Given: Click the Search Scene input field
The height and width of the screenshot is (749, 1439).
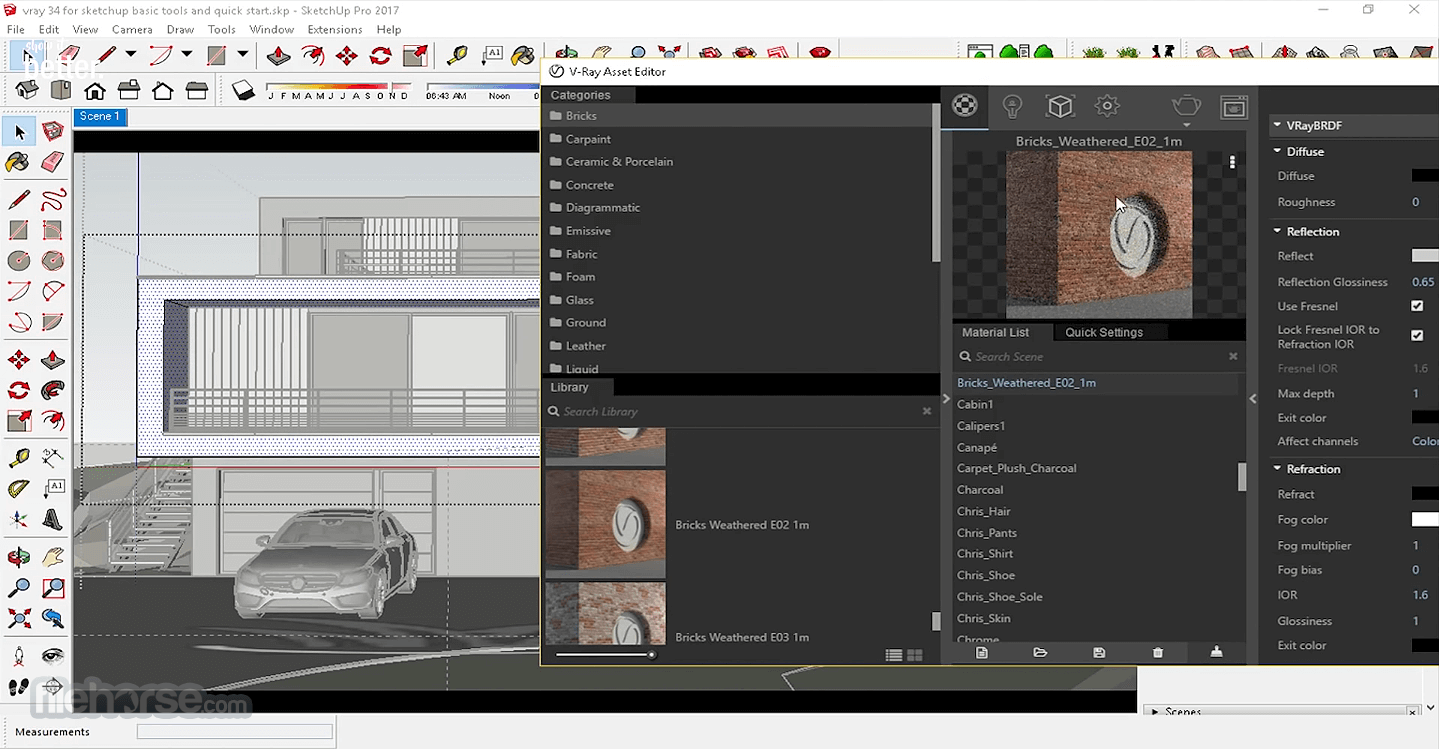Looking at the screenshot, I should 1098,356.
